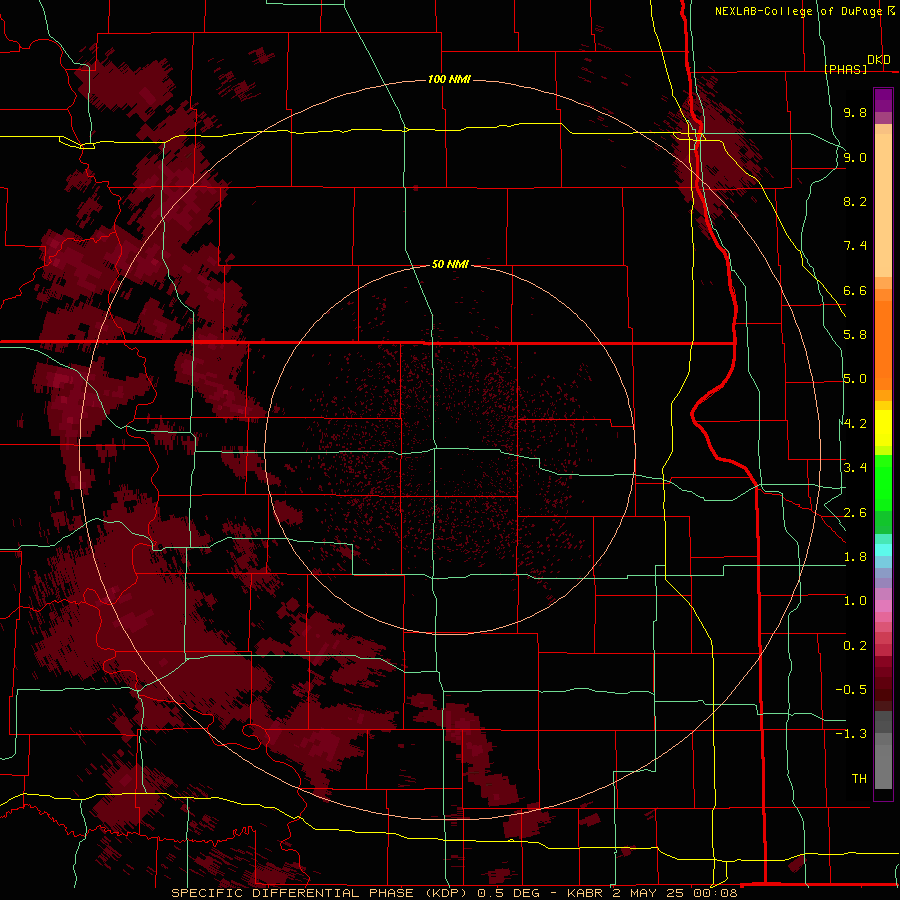
Task: Click the 8.2 scale value
Action: [x=855, y=201]
